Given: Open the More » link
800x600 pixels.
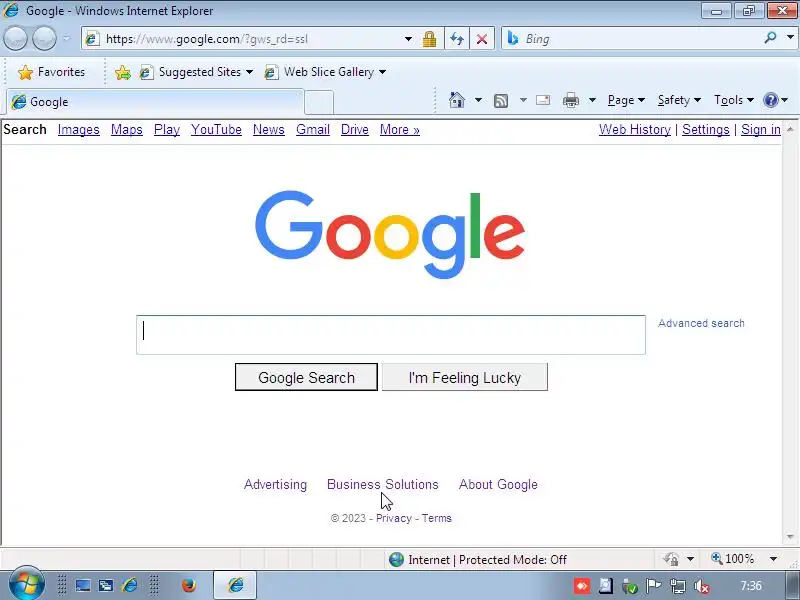Looking at the screenshot, I should (399, 130).
